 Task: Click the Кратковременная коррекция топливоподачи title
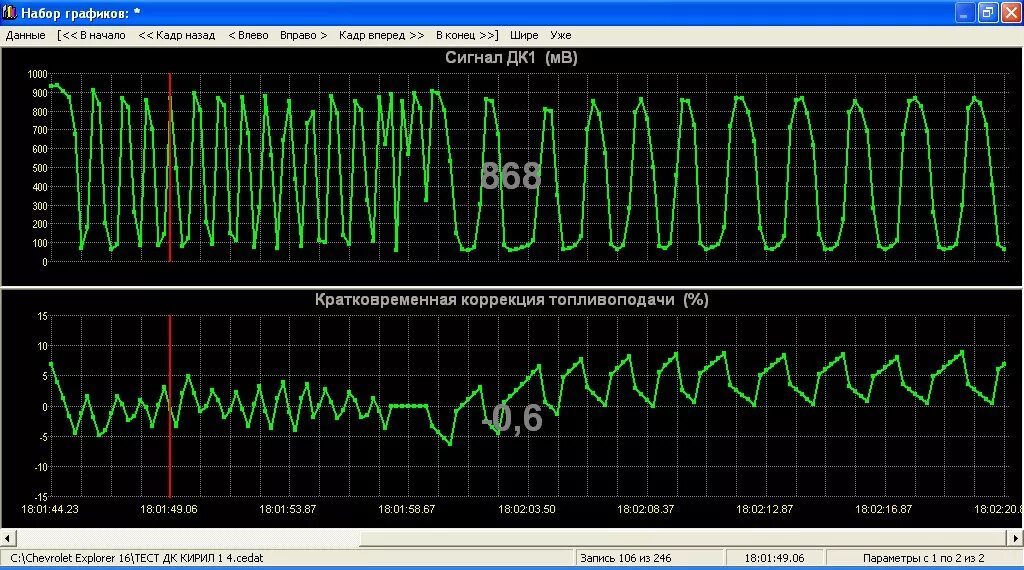point(511,300)
